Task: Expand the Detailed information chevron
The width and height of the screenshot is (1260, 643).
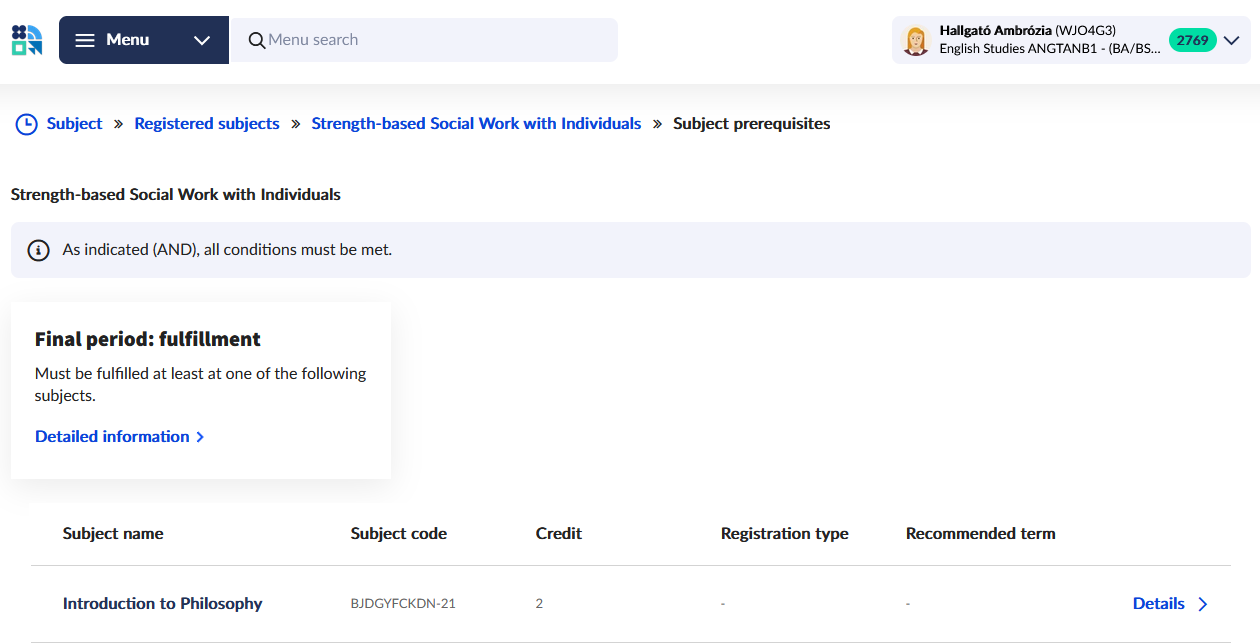Action: point(201,437)
